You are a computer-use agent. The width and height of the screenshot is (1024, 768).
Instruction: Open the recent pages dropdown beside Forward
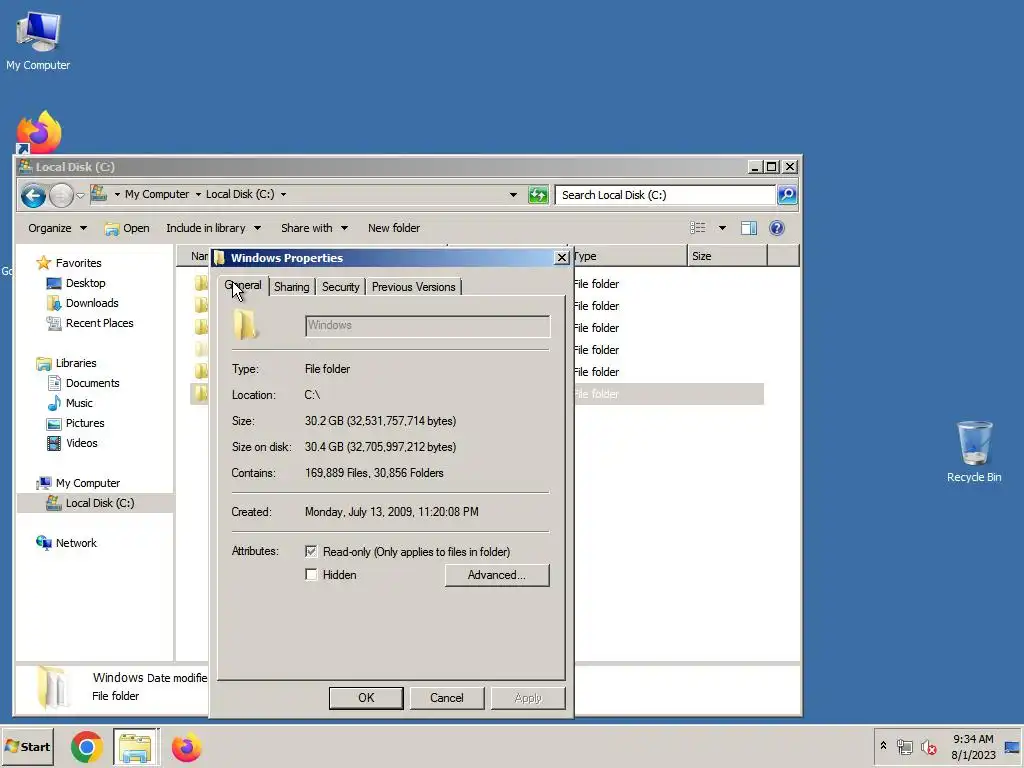tap(80, 195)
